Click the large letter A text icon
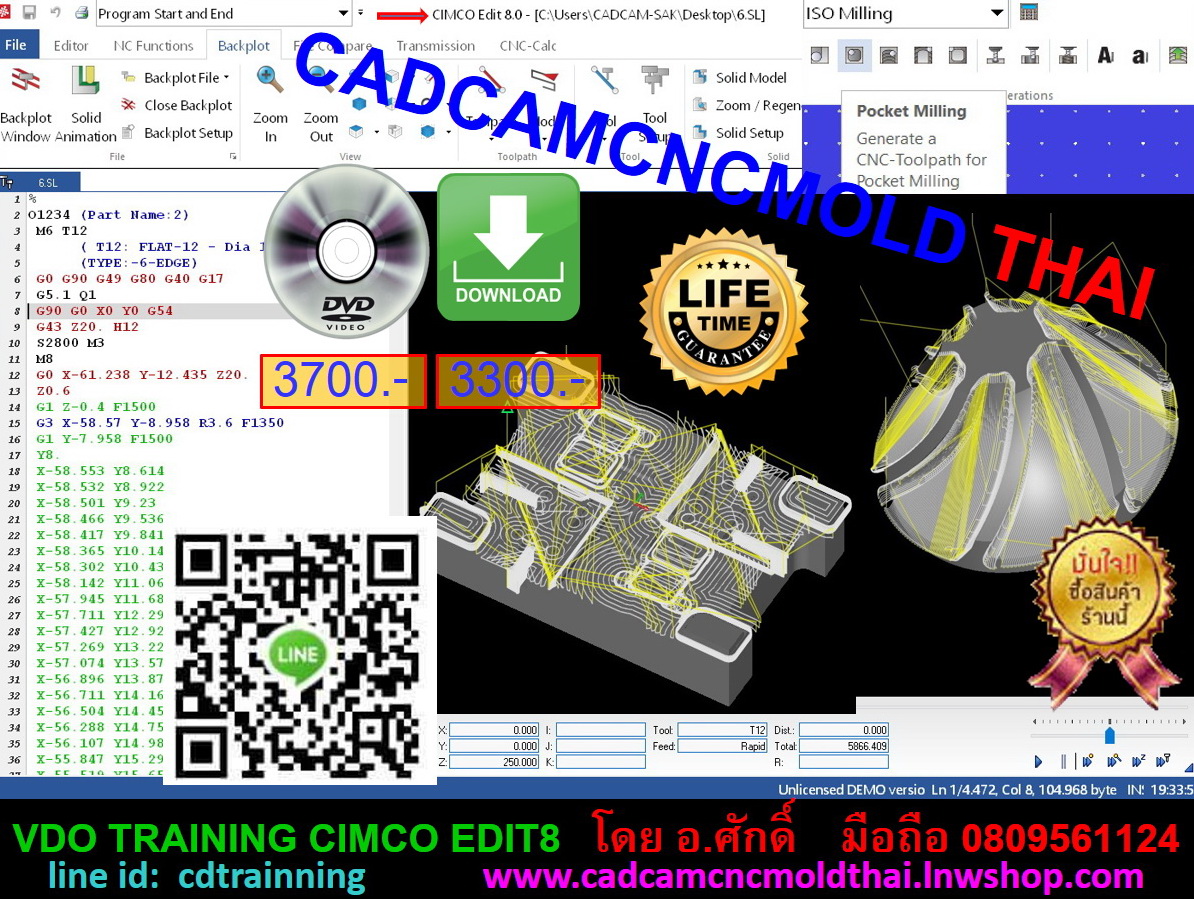The image size is (1194, 899). [x=1105, y=56]
